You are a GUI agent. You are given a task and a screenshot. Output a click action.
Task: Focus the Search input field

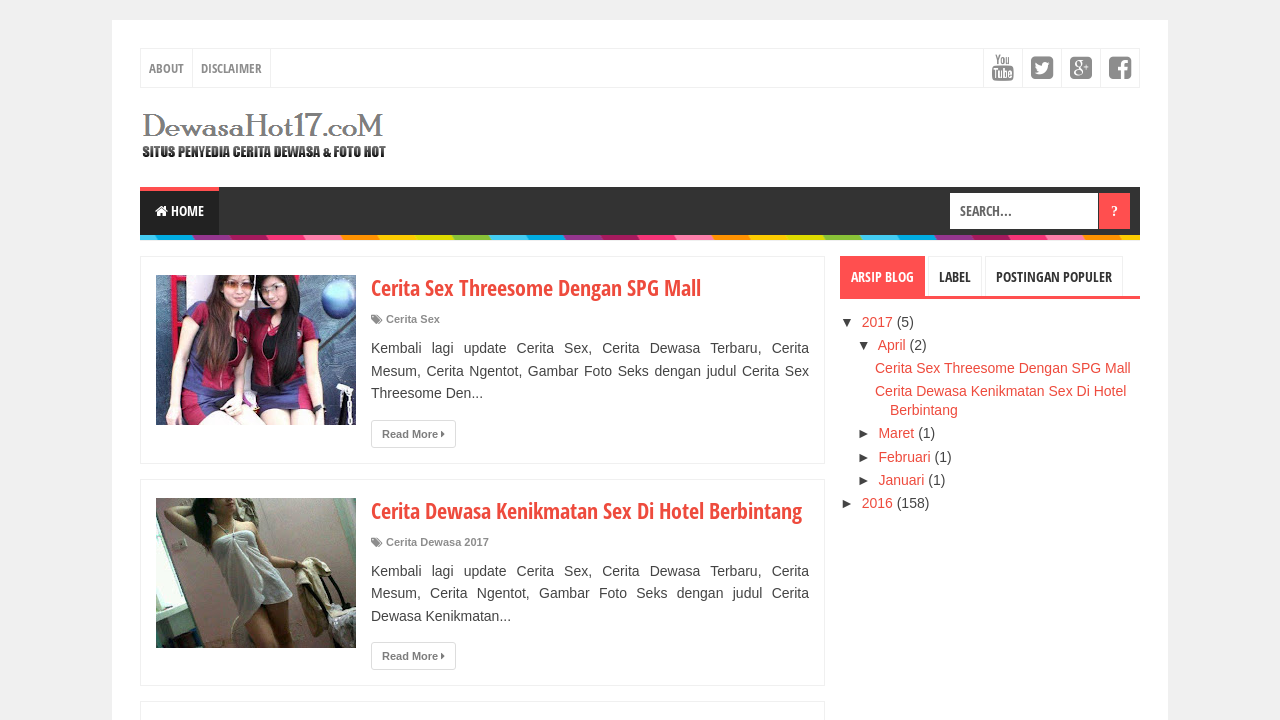[x=1023, y=211]
